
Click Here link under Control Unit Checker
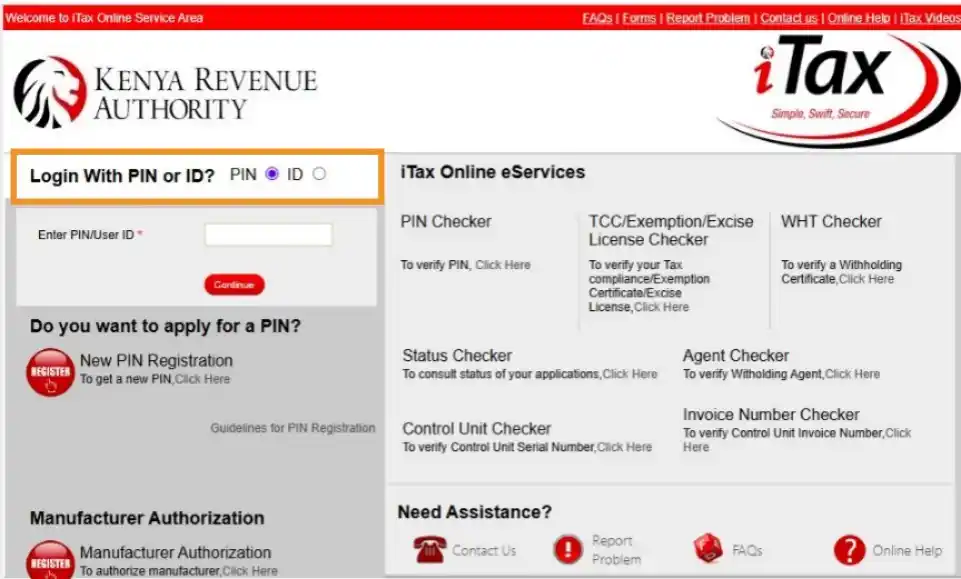[x=625, y=447]
